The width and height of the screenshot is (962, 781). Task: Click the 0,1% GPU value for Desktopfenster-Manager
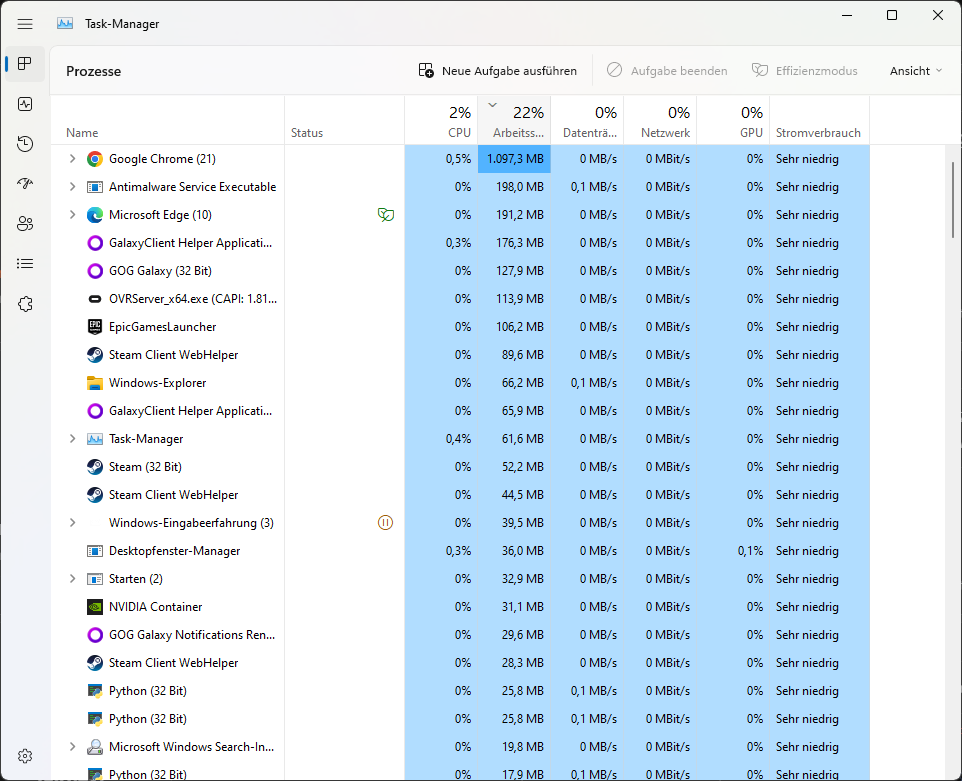750,551
